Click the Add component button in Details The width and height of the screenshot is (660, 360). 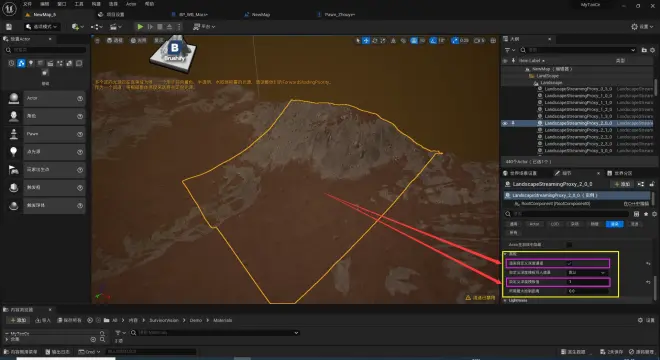click(622, 184)
